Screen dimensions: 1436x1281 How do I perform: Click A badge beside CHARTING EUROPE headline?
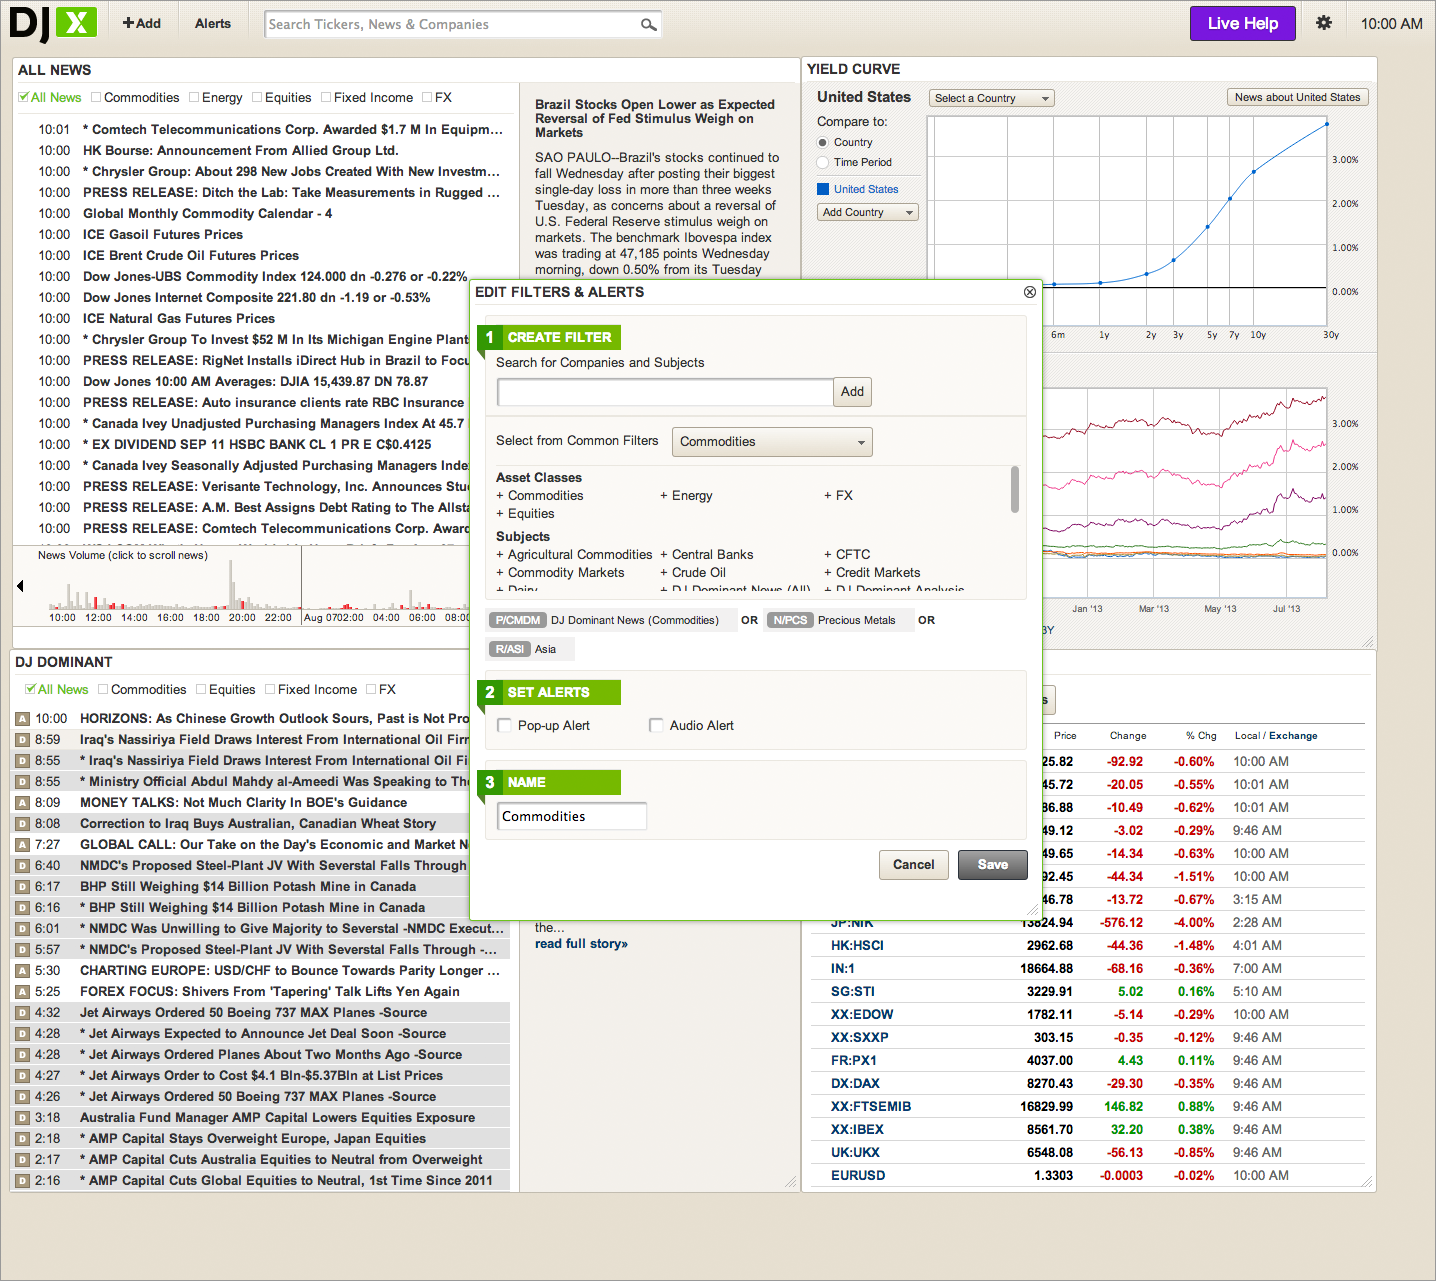22,971
